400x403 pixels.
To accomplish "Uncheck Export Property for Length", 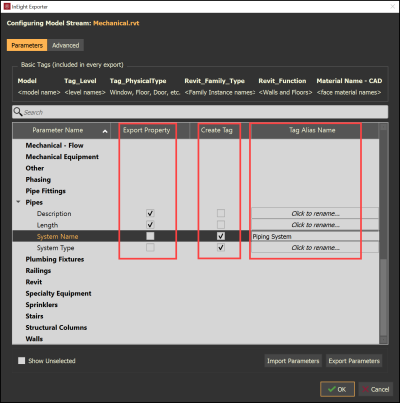I will (150, 225).
